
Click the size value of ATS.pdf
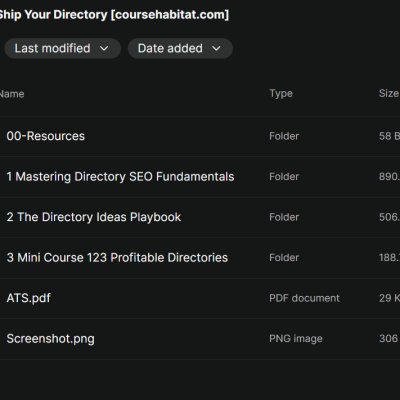click(389, 298)
